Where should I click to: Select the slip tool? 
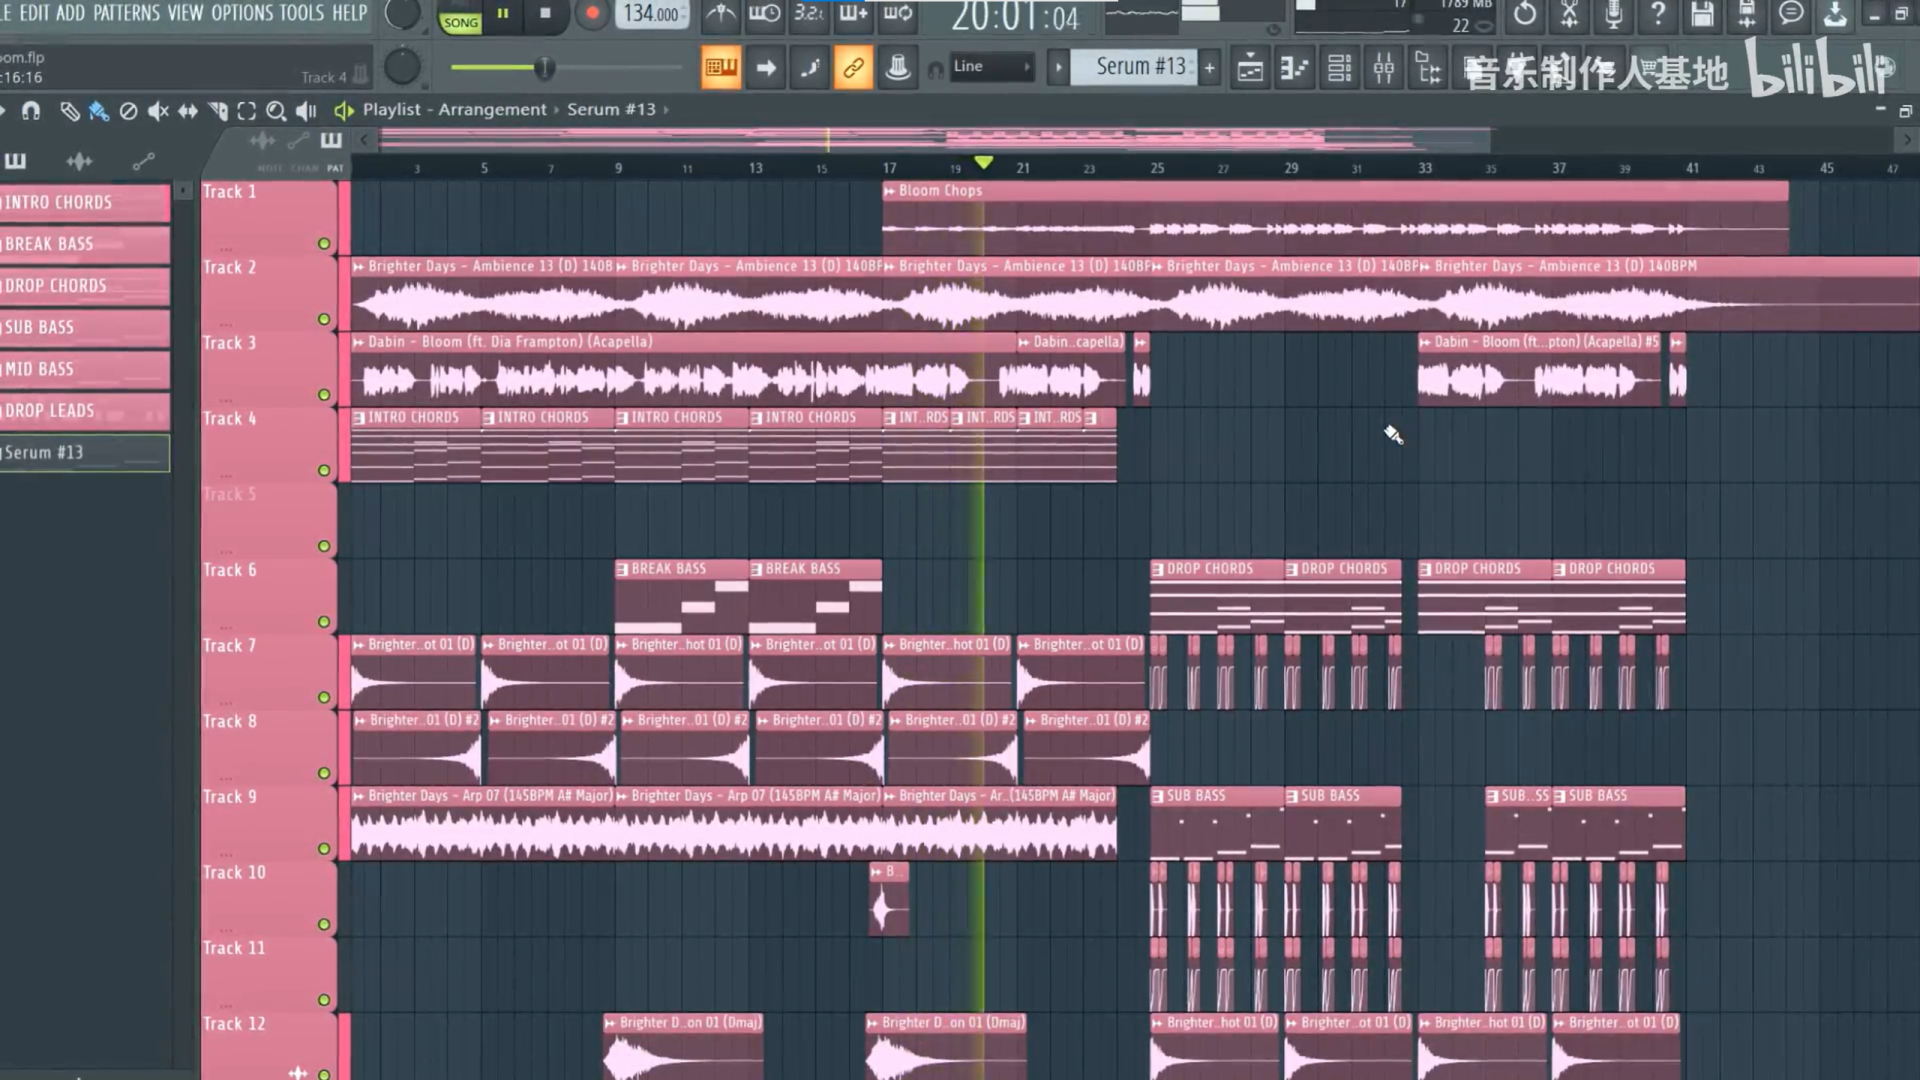[187, 111]
